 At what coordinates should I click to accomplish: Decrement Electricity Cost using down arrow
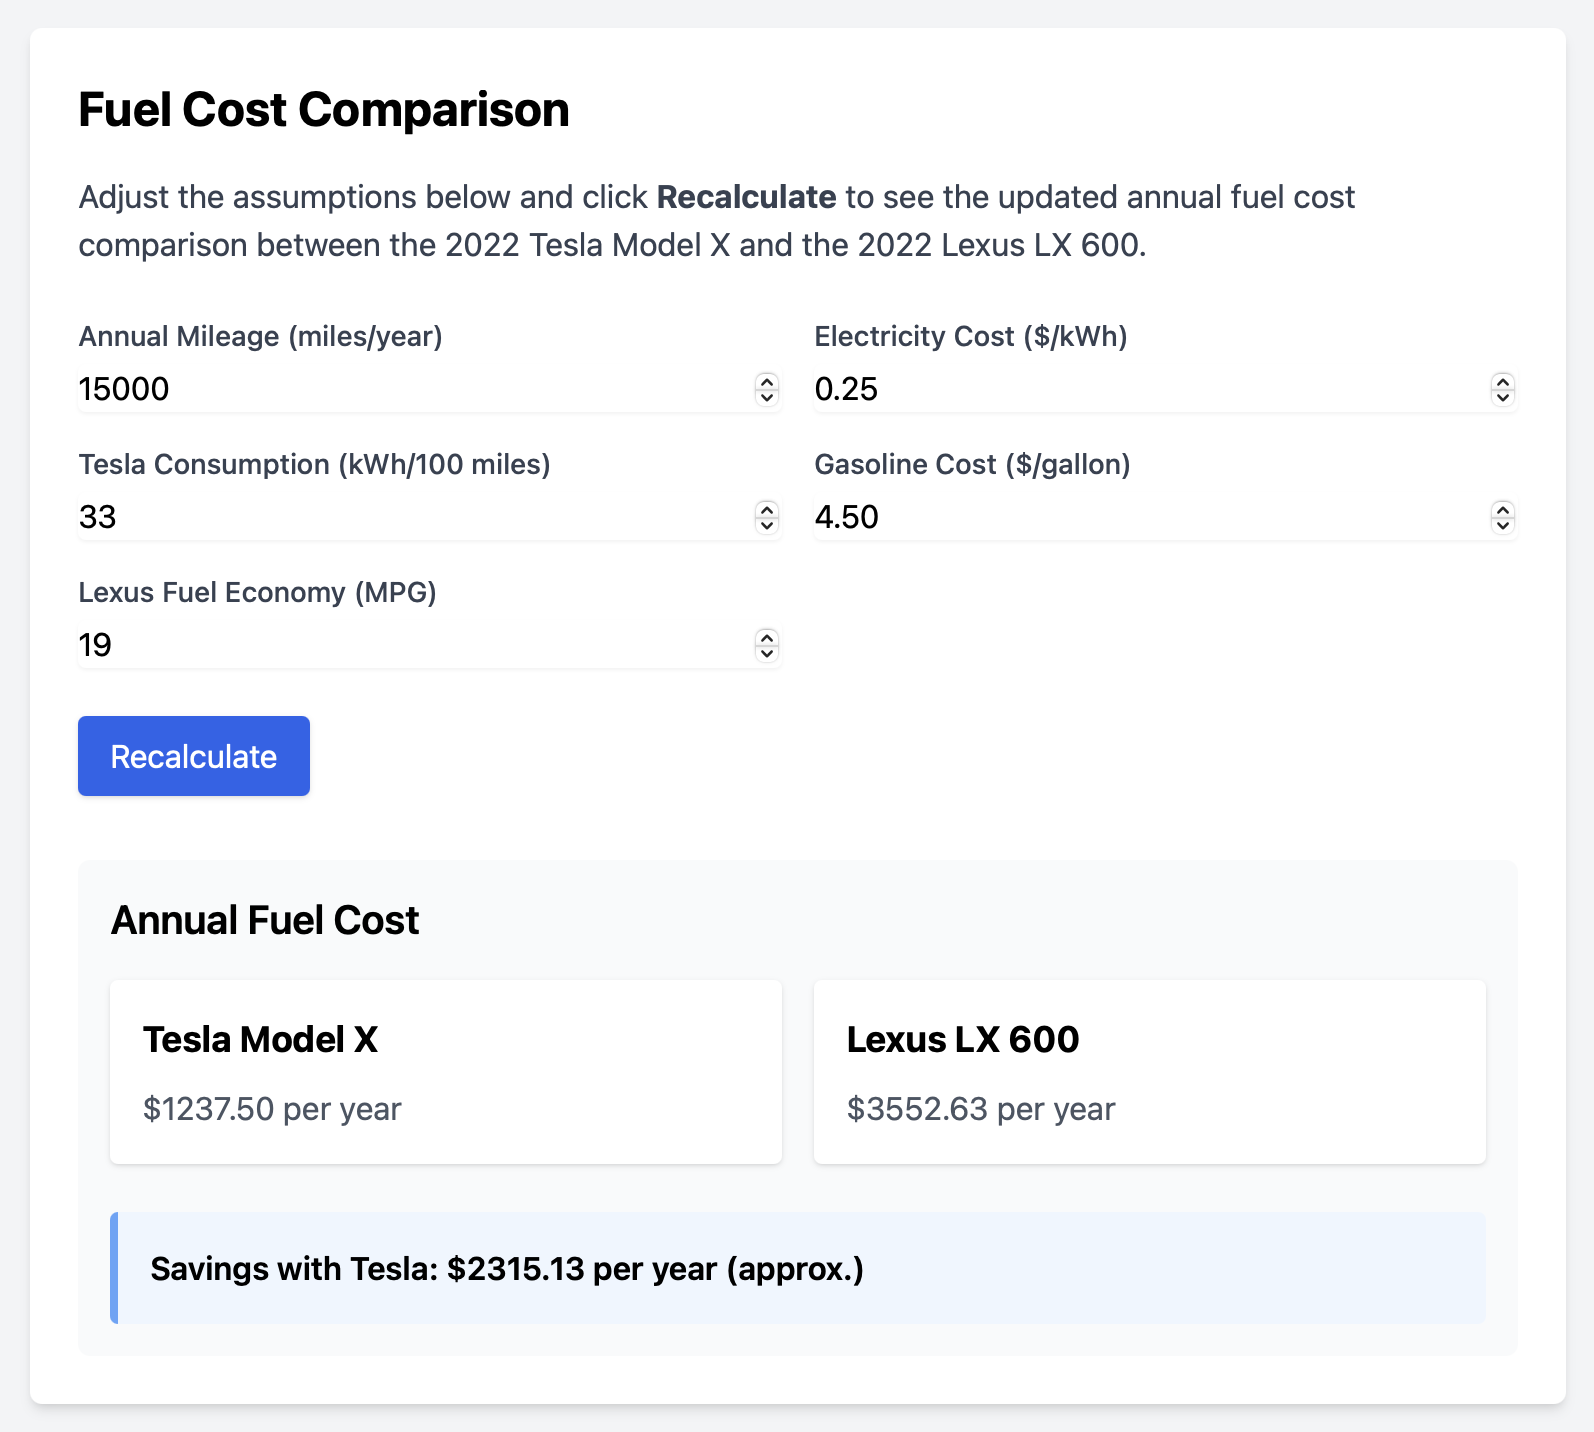pyautogui.click(x=1502, y=397)
